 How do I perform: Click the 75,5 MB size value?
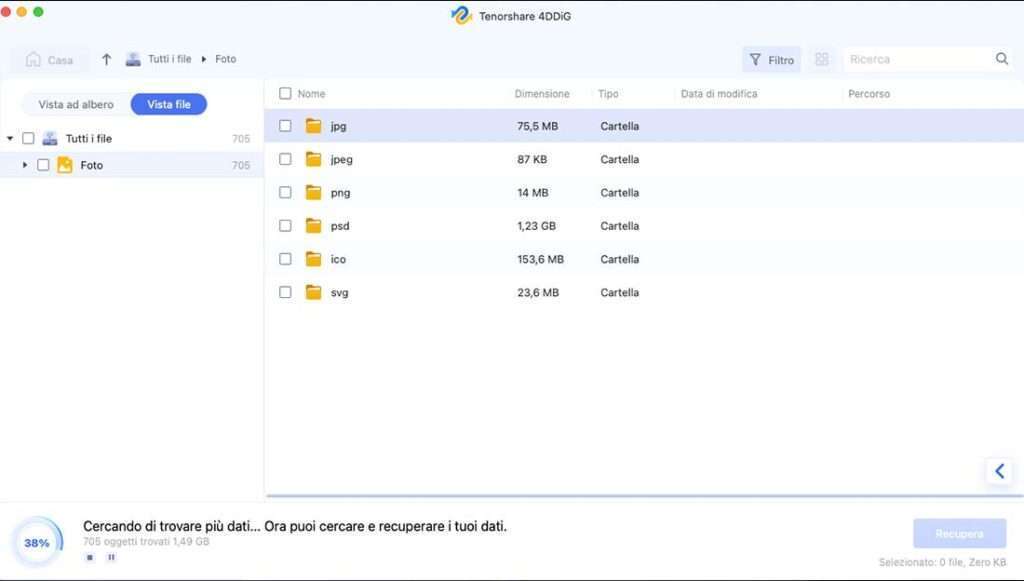(x=537, y=126)
